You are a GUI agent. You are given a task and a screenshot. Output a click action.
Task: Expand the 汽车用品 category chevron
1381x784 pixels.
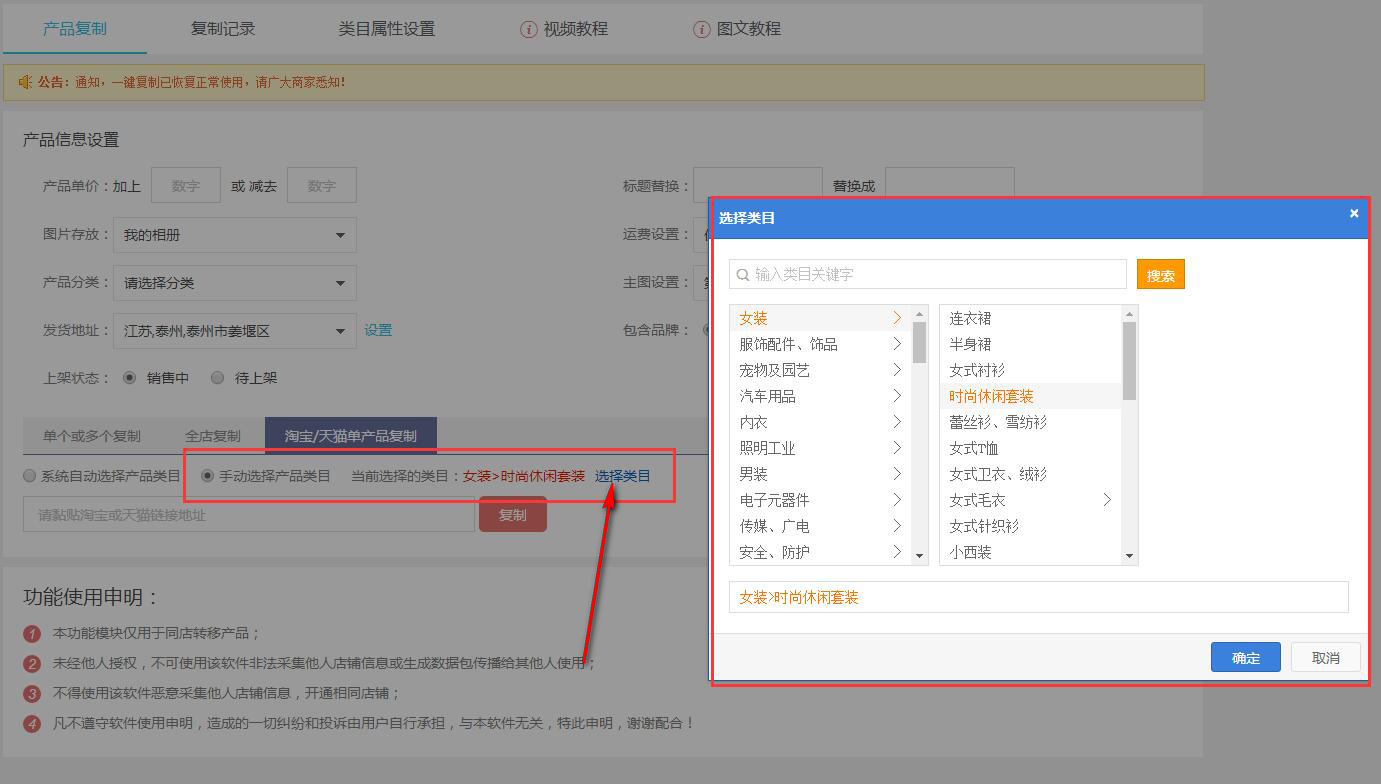point(897,396)
